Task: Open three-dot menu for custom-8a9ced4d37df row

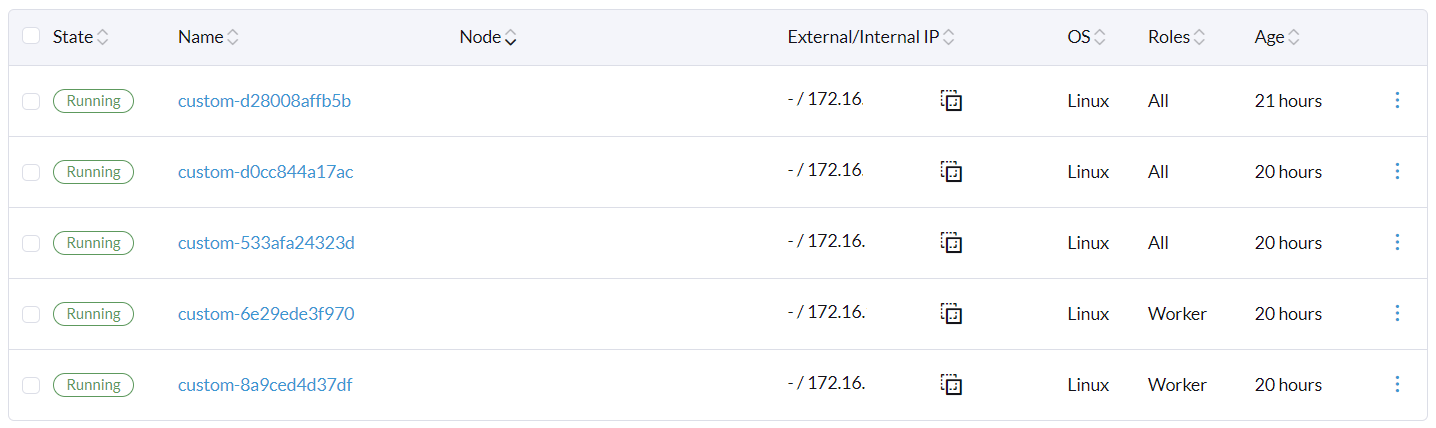Action: (x=1397, y=384)
